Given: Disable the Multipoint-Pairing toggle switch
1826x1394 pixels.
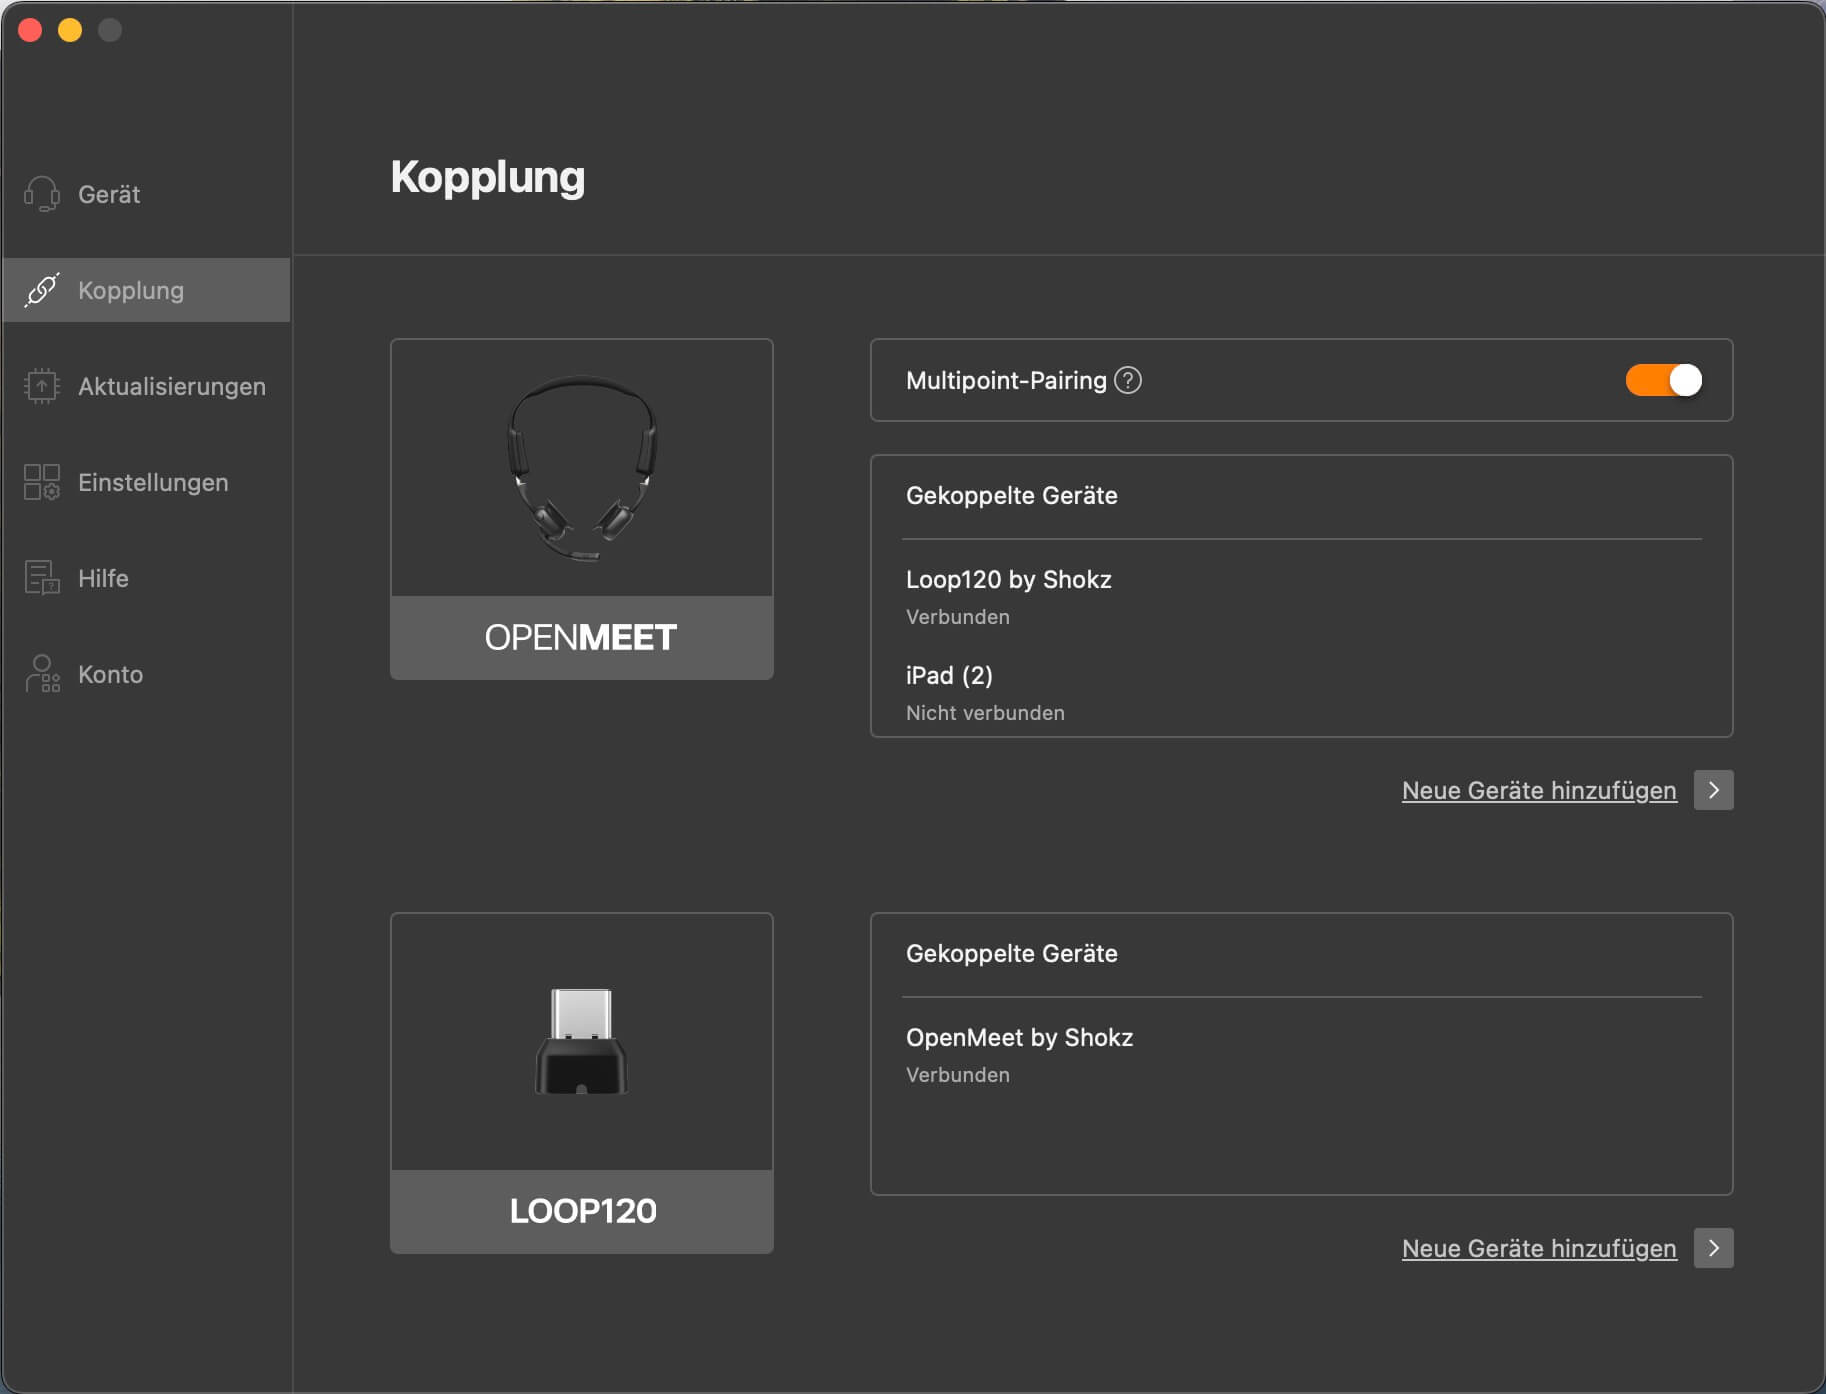Looking at the screenshot, I should pos(1663,380).
